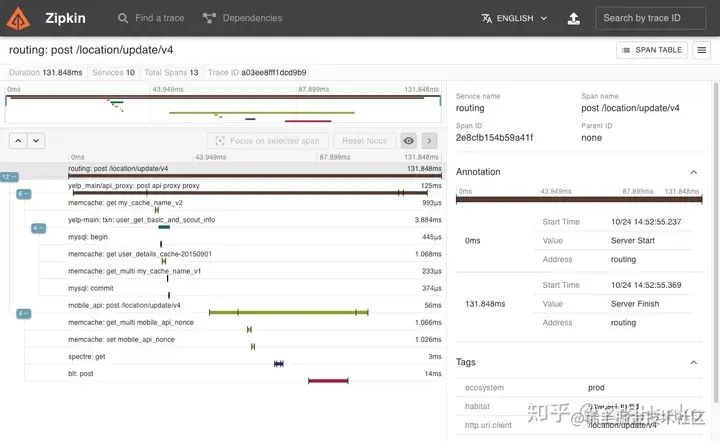Click Focus on selected span button

point(268,141)
